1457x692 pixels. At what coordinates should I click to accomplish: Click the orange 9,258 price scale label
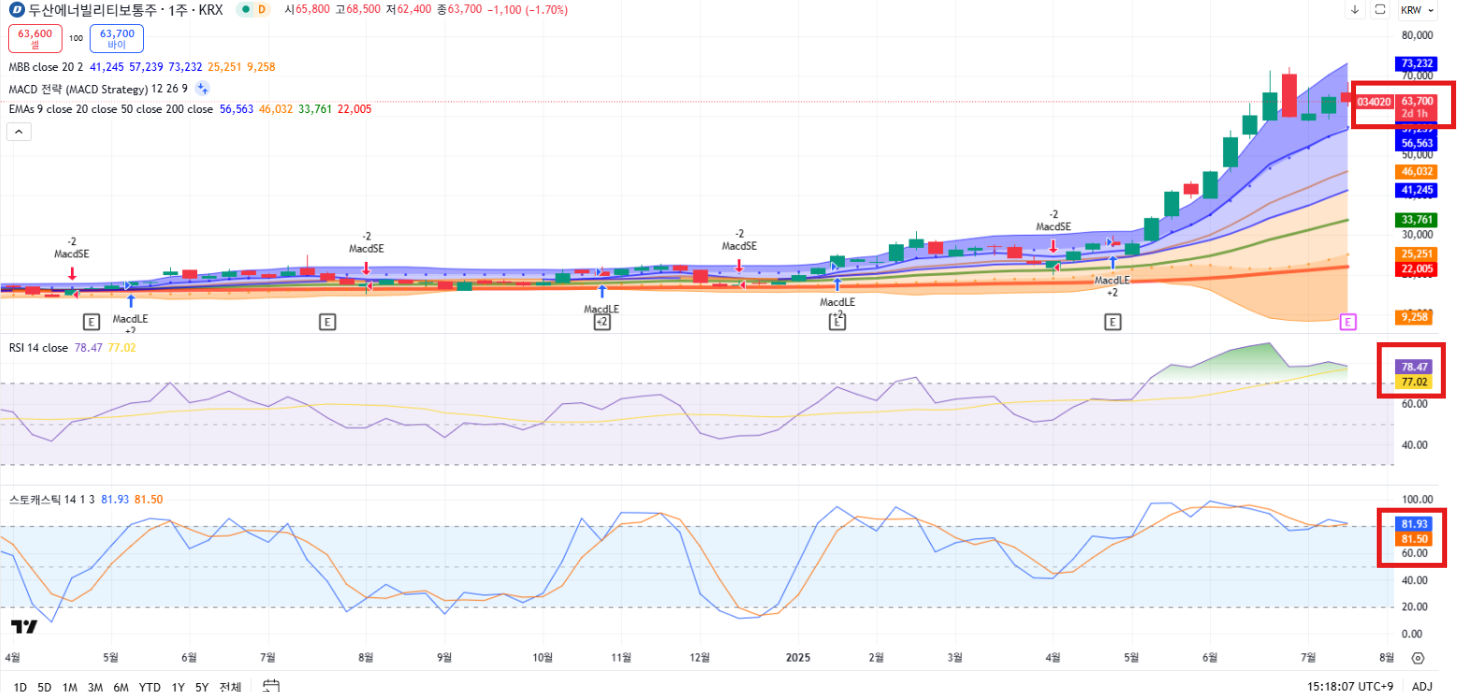1417,317
